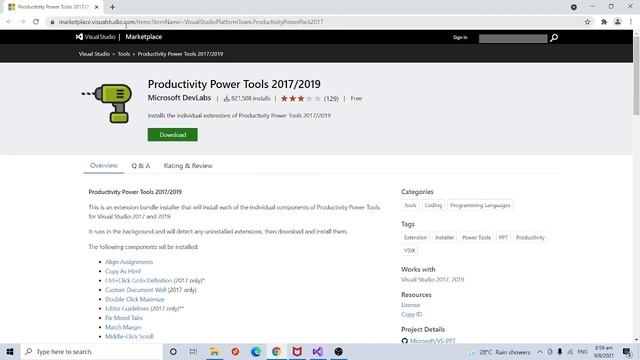This screenshot has height=360, width=640.
Task: Open Visual Studio from the taskbar
Action: click(318, 351)
